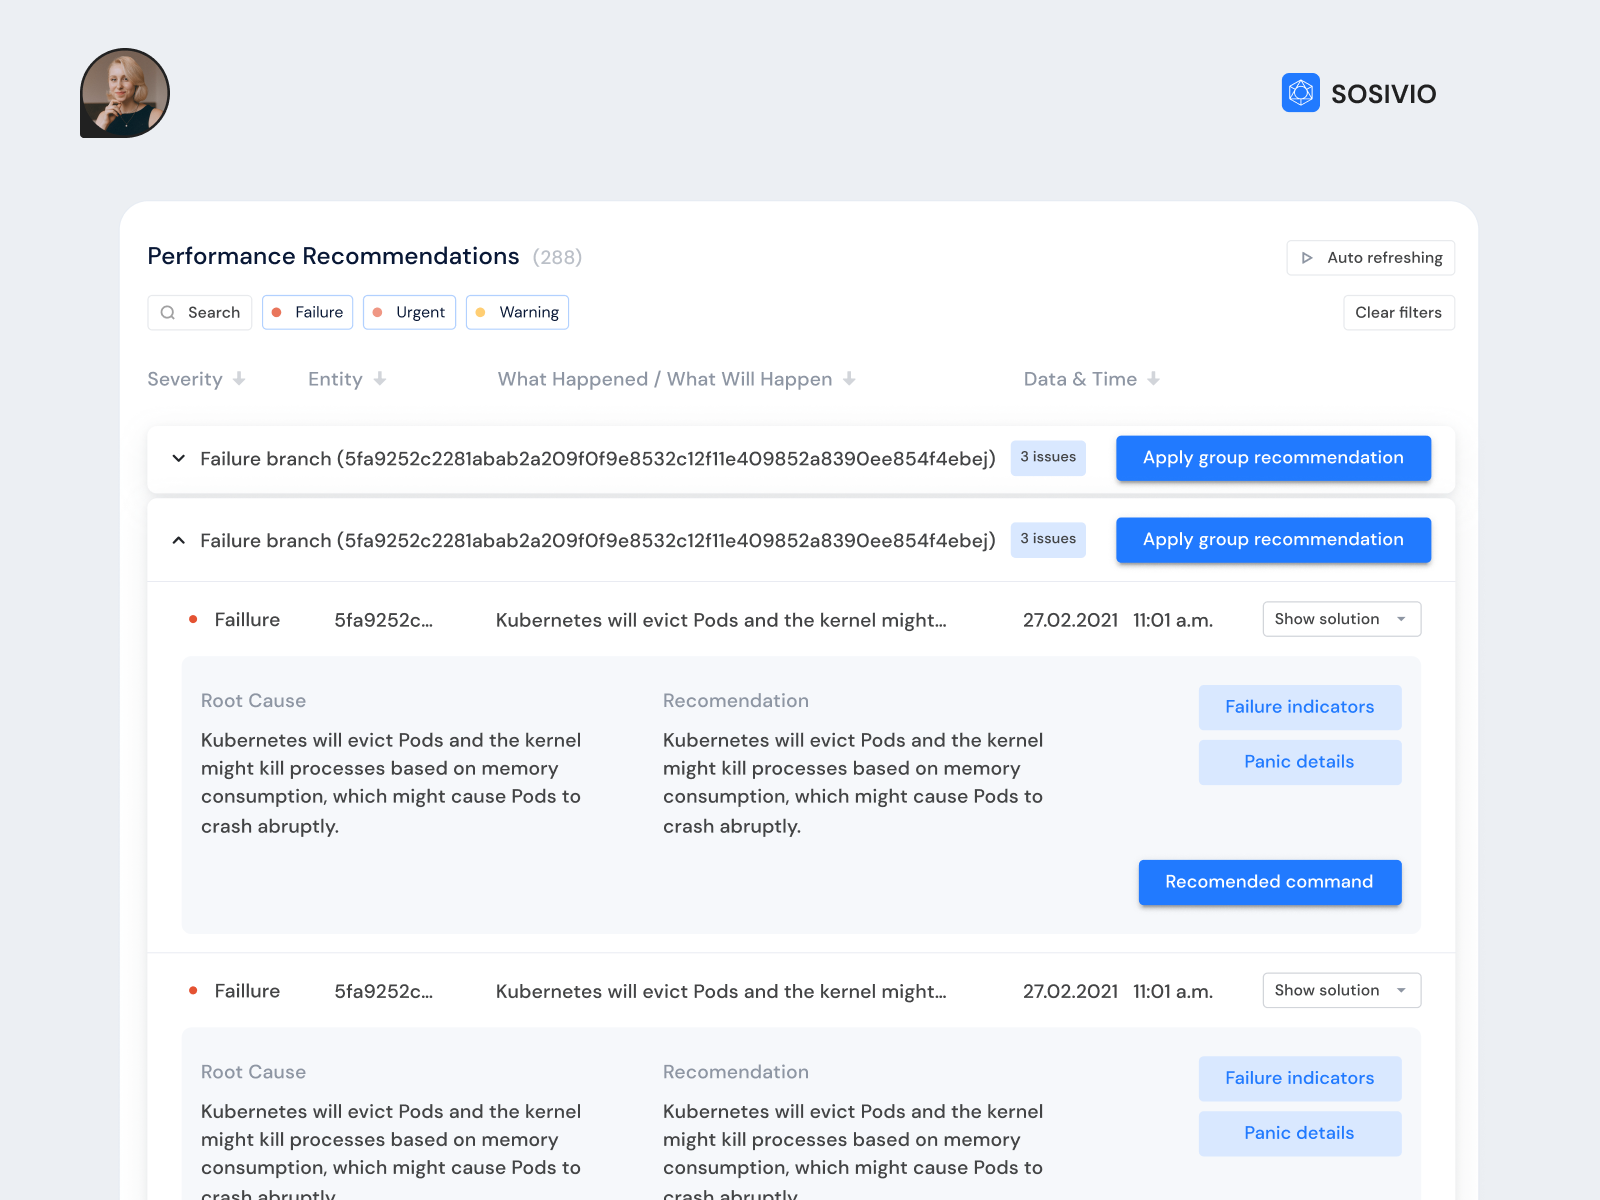Open the Search input field

pyautogui.click(x=200, y=312)
